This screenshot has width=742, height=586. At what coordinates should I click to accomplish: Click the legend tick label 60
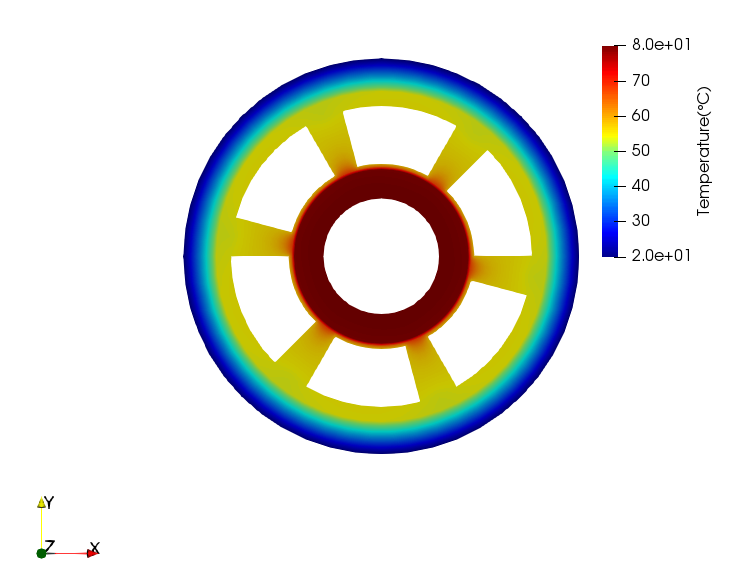point(641,115)
